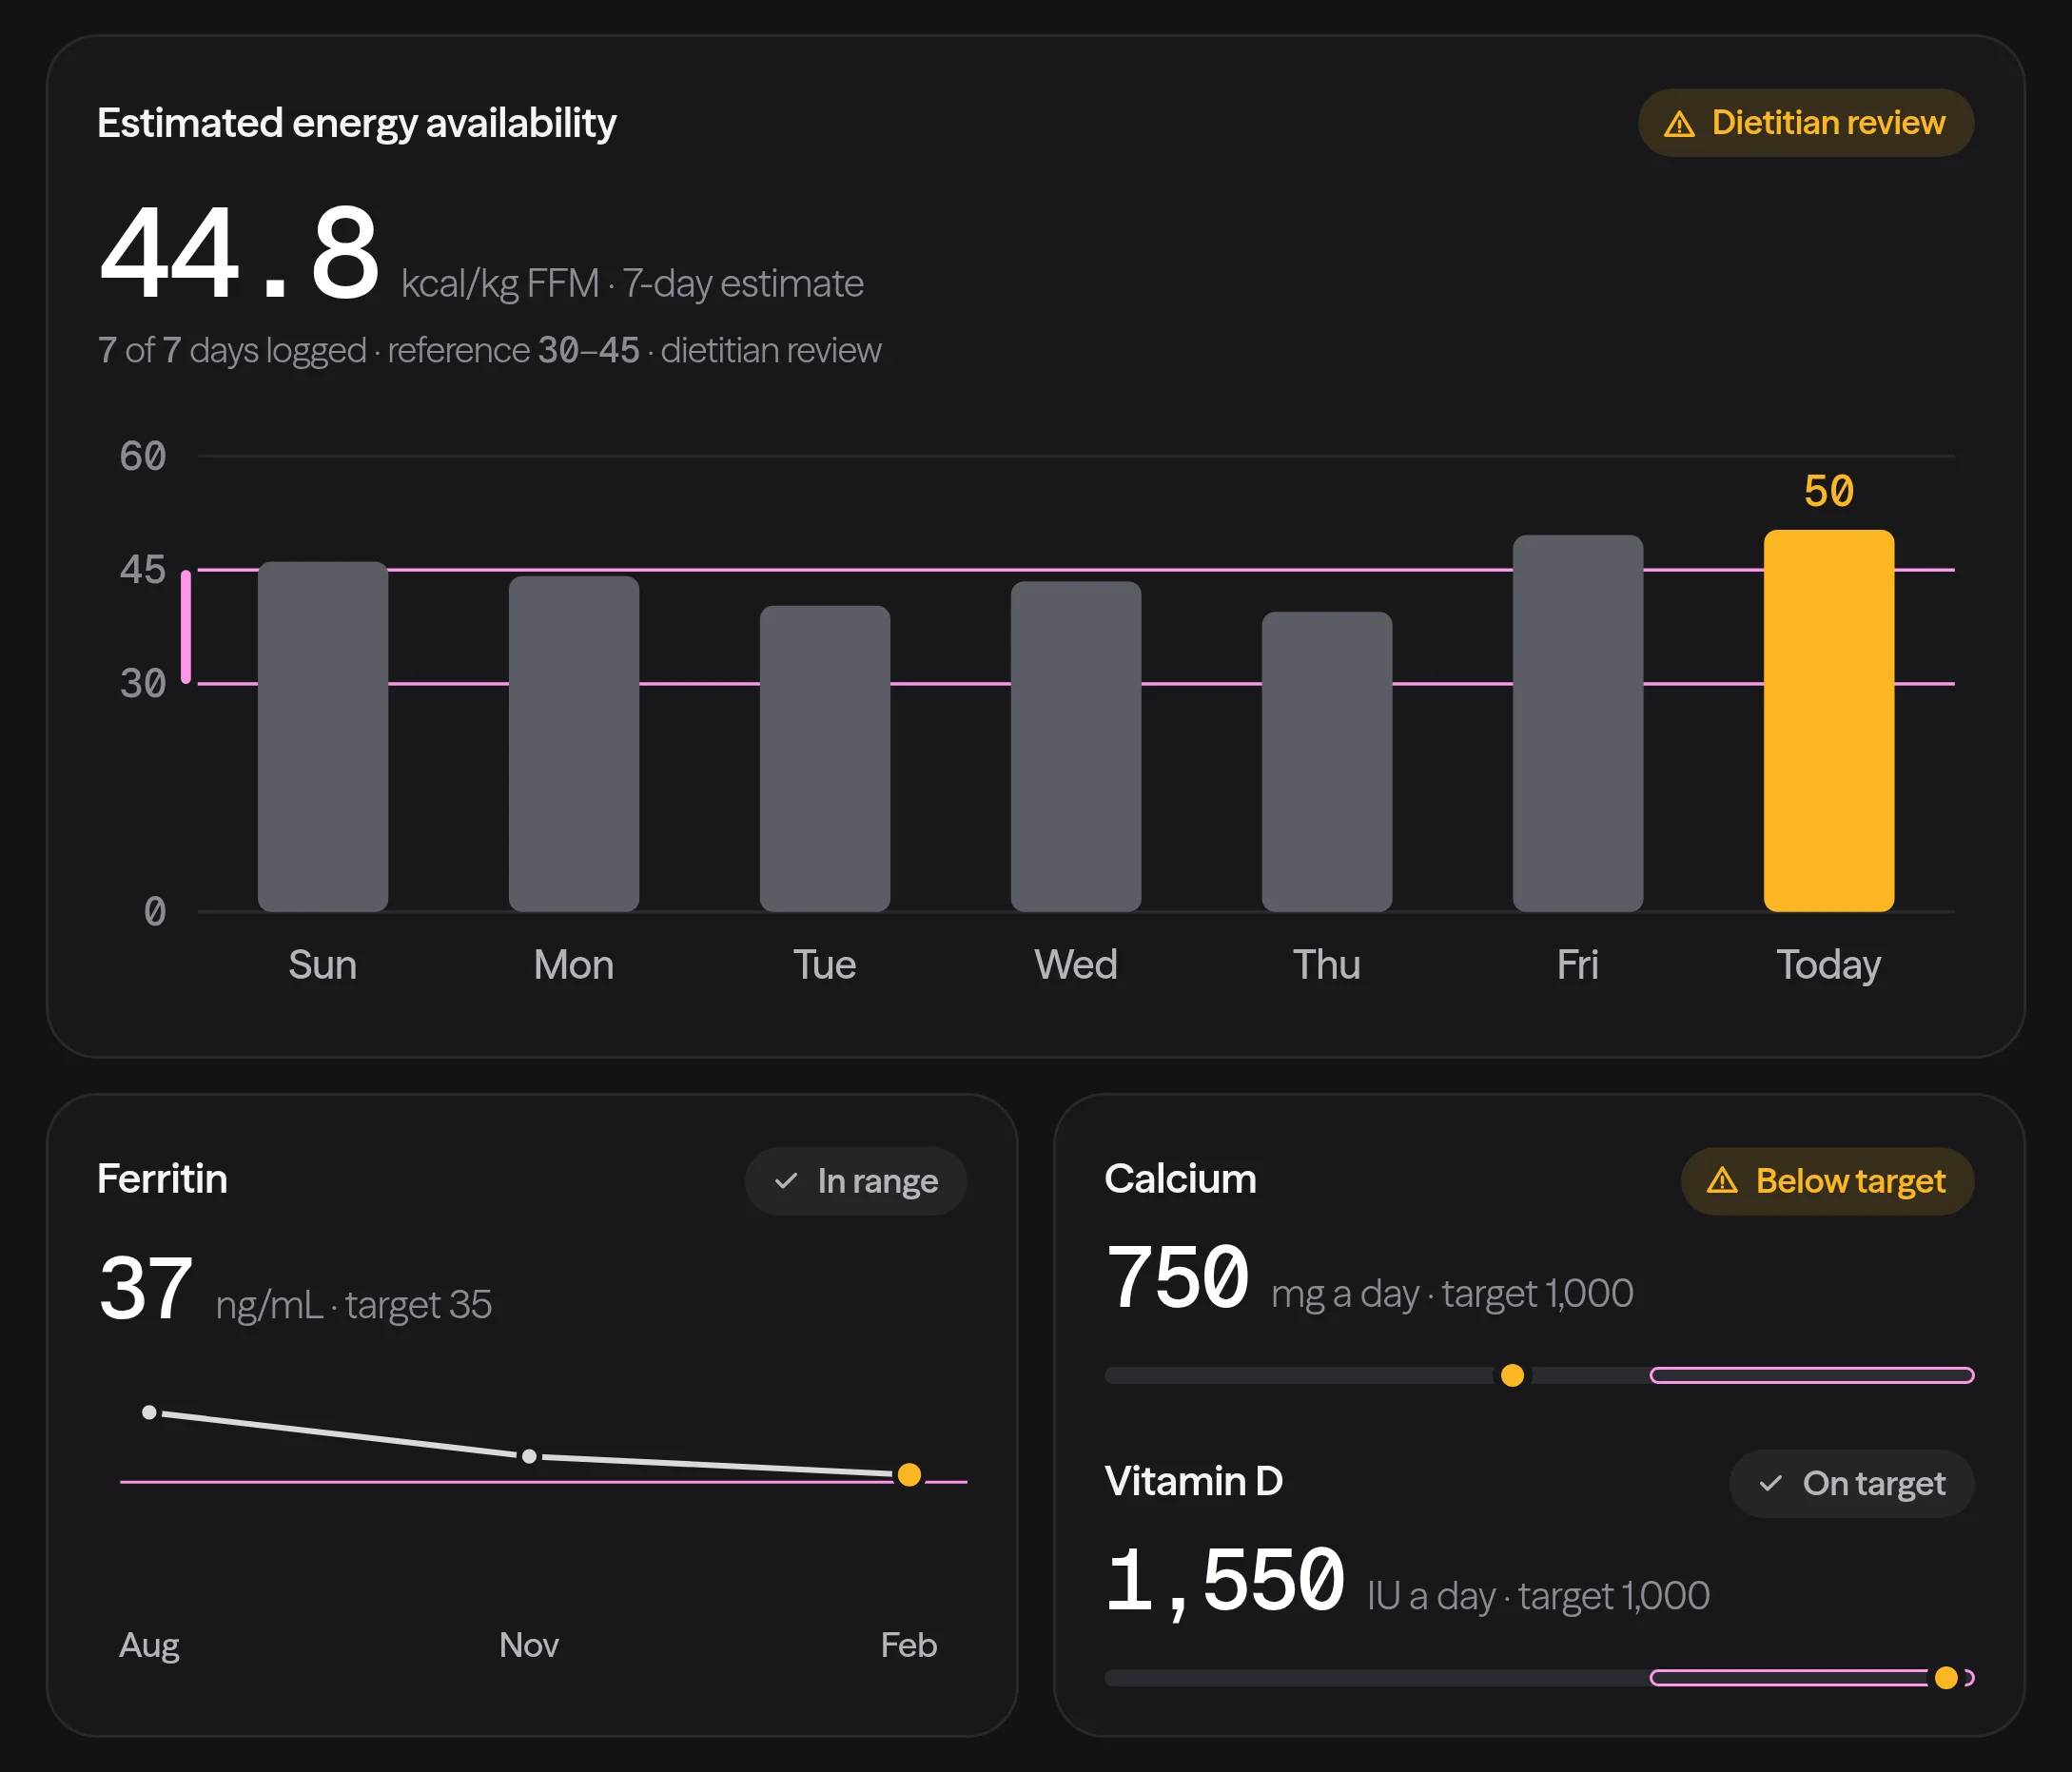
Task: Click the Calcium progress marker dot
Action: 1513,1375
